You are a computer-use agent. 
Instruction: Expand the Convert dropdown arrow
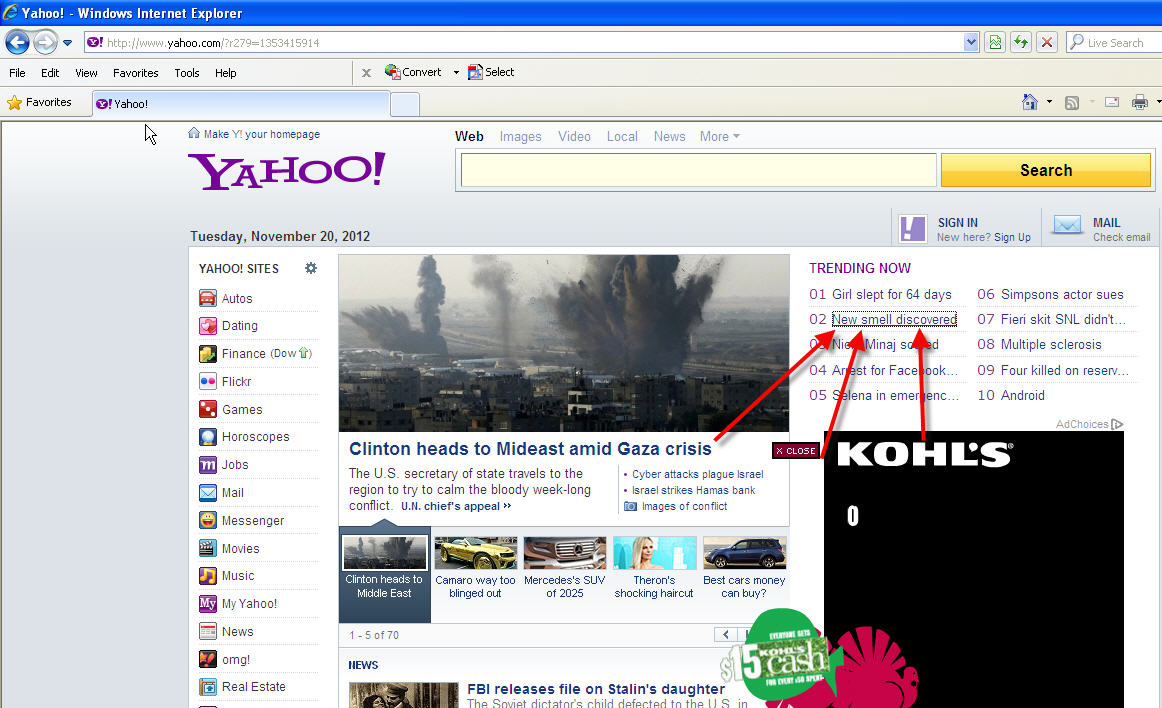[x=456, y=73]
